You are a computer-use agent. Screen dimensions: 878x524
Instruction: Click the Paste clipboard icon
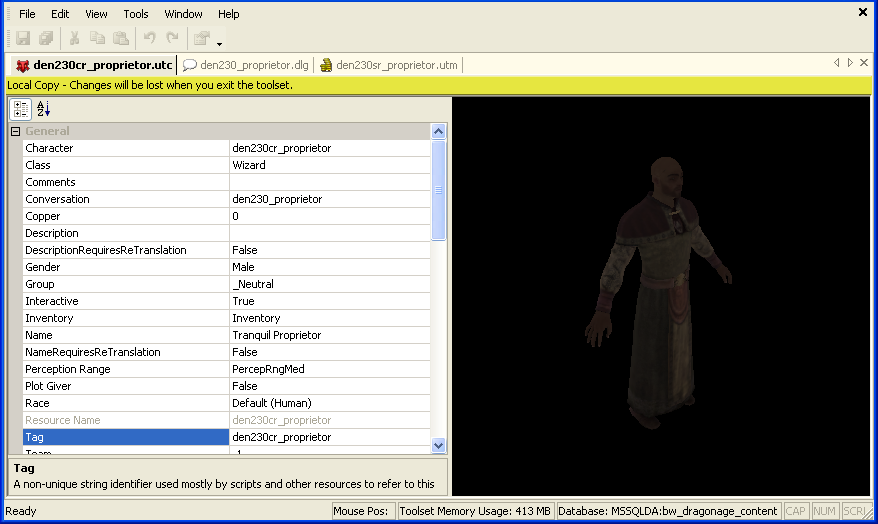click(x=120, y=39)
